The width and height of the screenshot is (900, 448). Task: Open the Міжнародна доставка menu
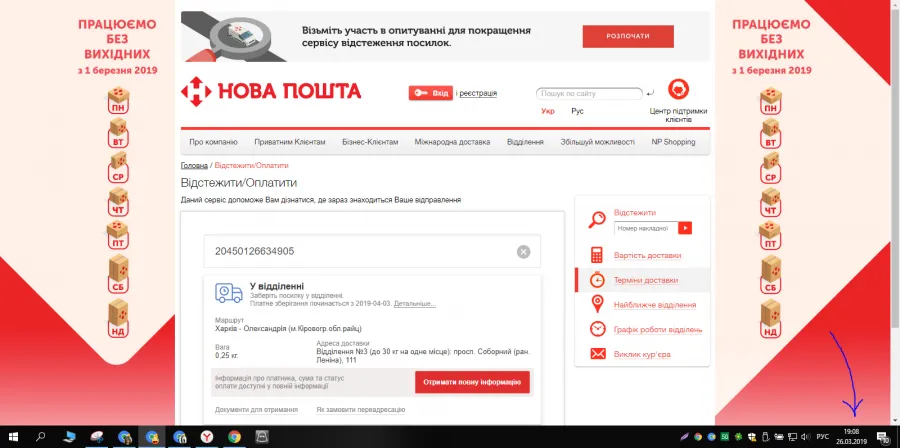[452, 142]
